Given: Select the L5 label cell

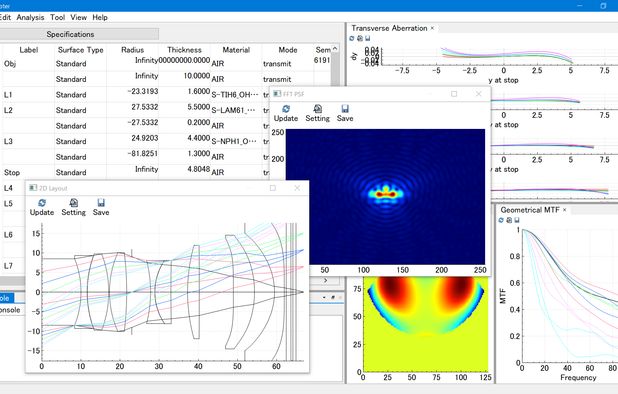Looking at the screenshot, I should (14, 203).
